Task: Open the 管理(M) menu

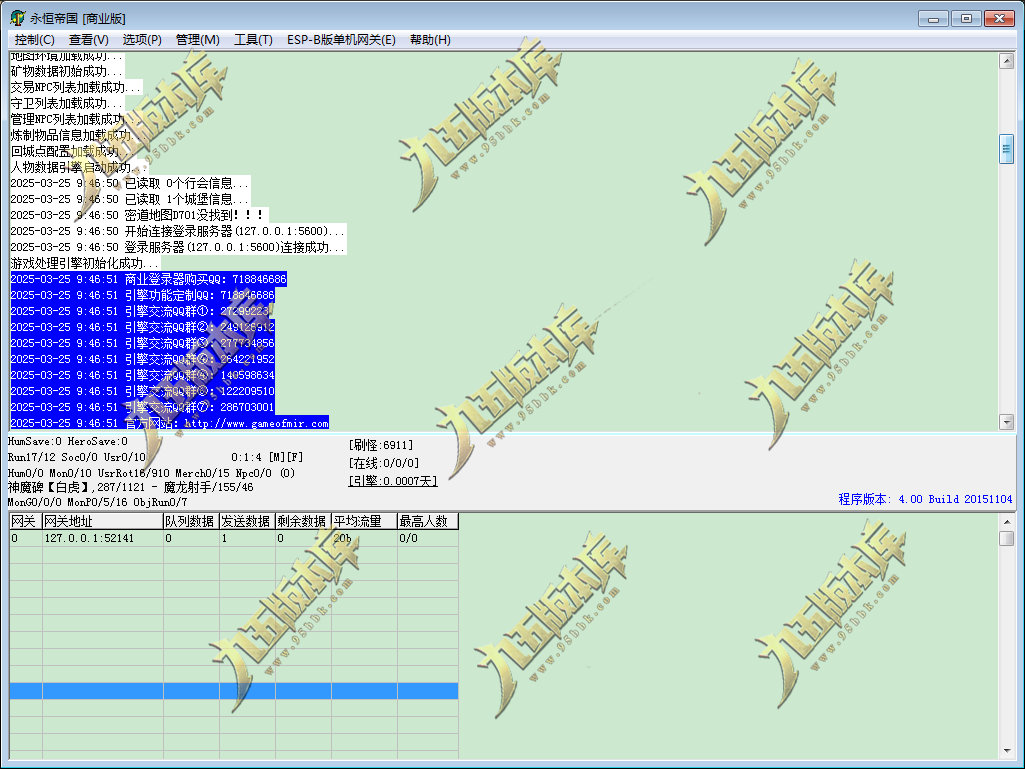Action: tap(197, 40)
